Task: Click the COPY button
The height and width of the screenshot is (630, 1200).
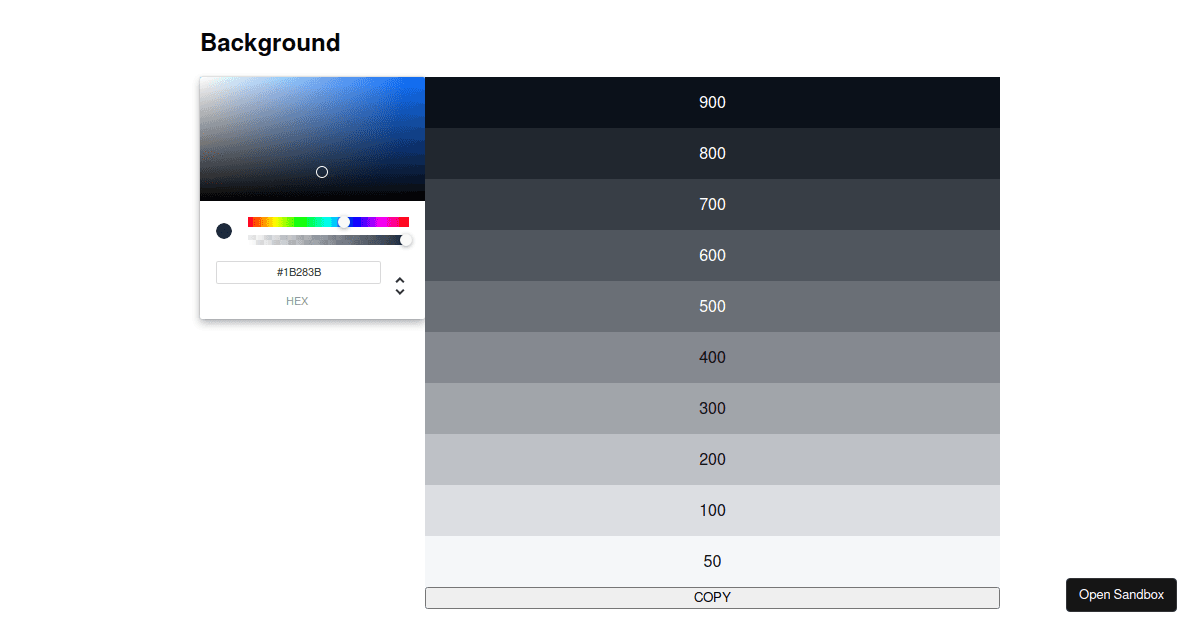Action: coord(712,597)
